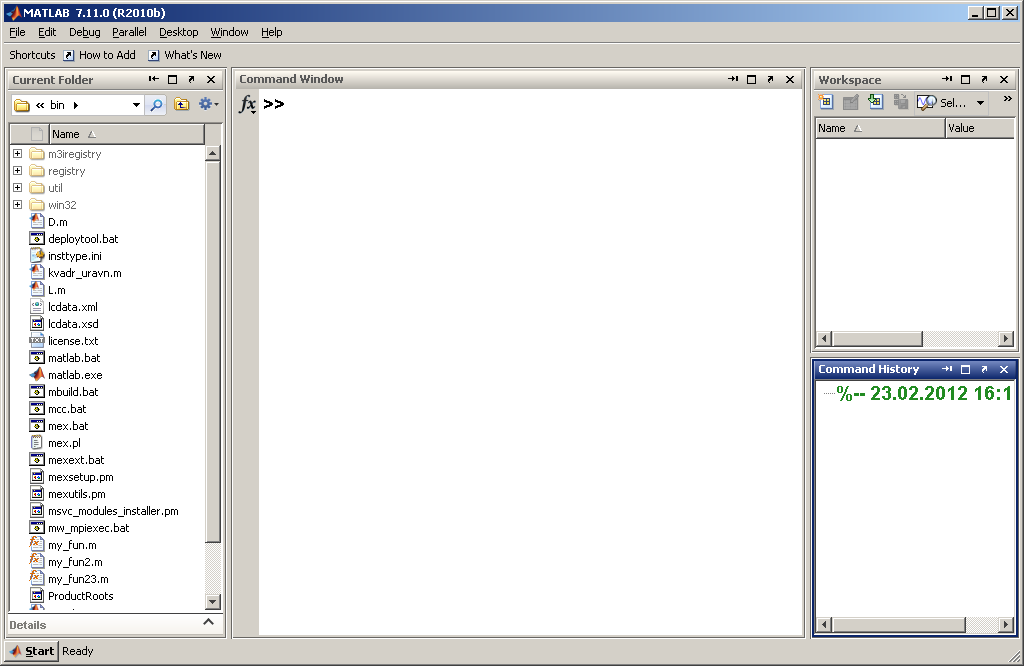Image resolution: width=1024 pixels, height=666 pixels.
Task: Open the Parallel menu
Action: (129, 32)
